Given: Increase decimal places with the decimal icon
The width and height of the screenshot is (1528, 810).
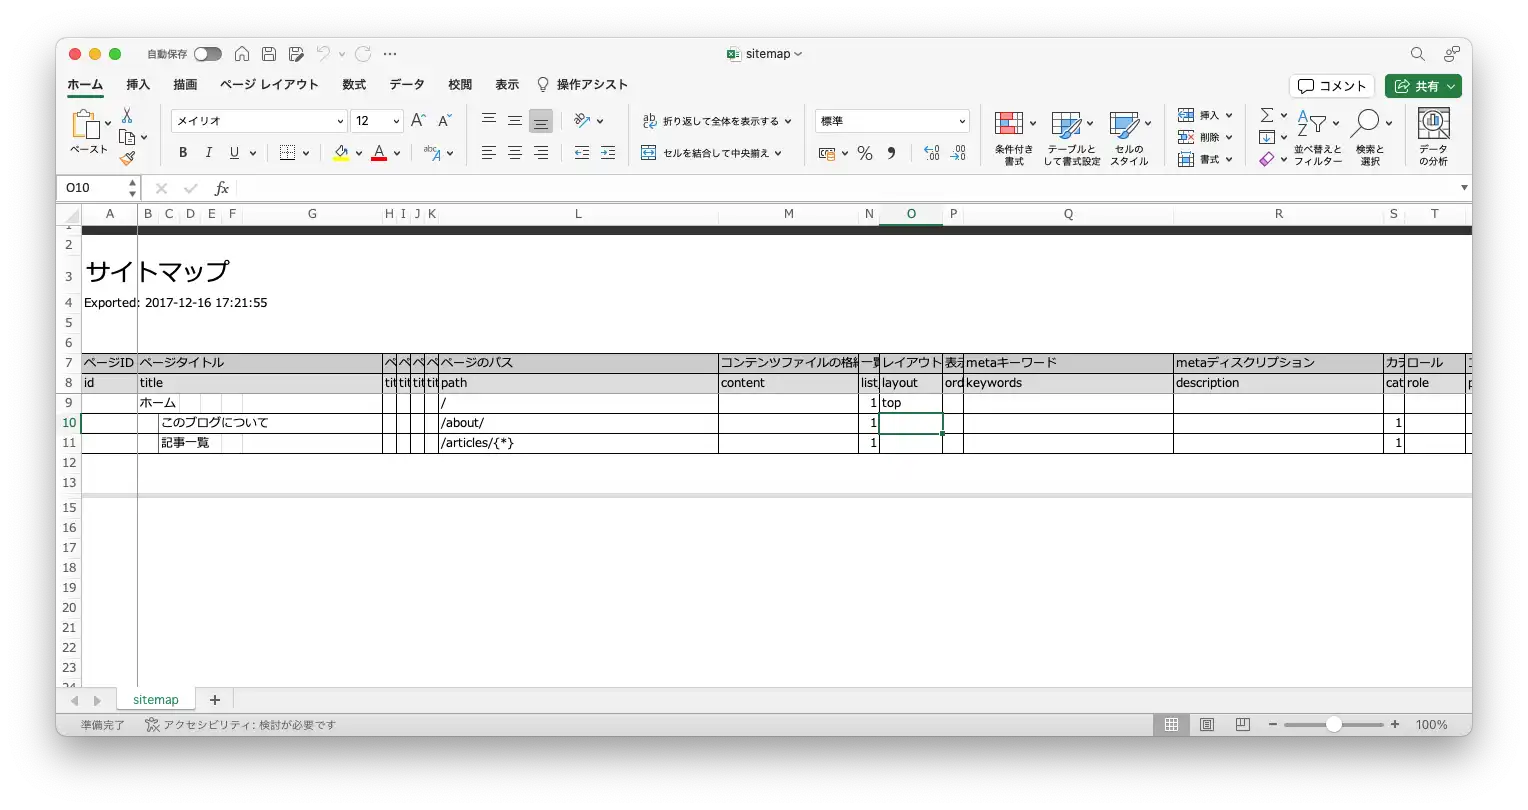Looking at the screenshot, I should pos(930,153).
